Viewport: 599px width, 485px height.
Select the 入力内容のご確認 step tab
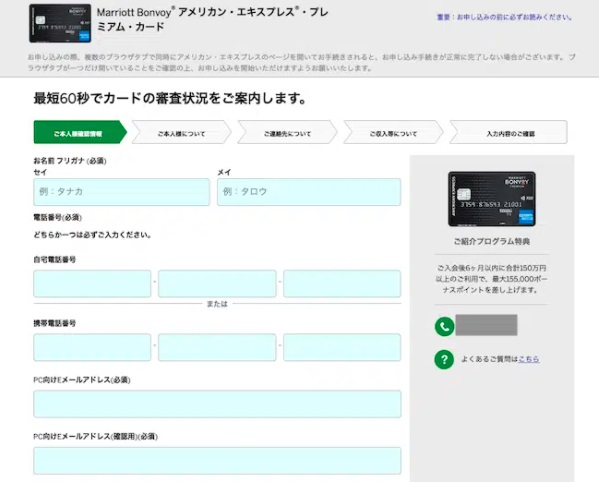(x=508, y=132)
